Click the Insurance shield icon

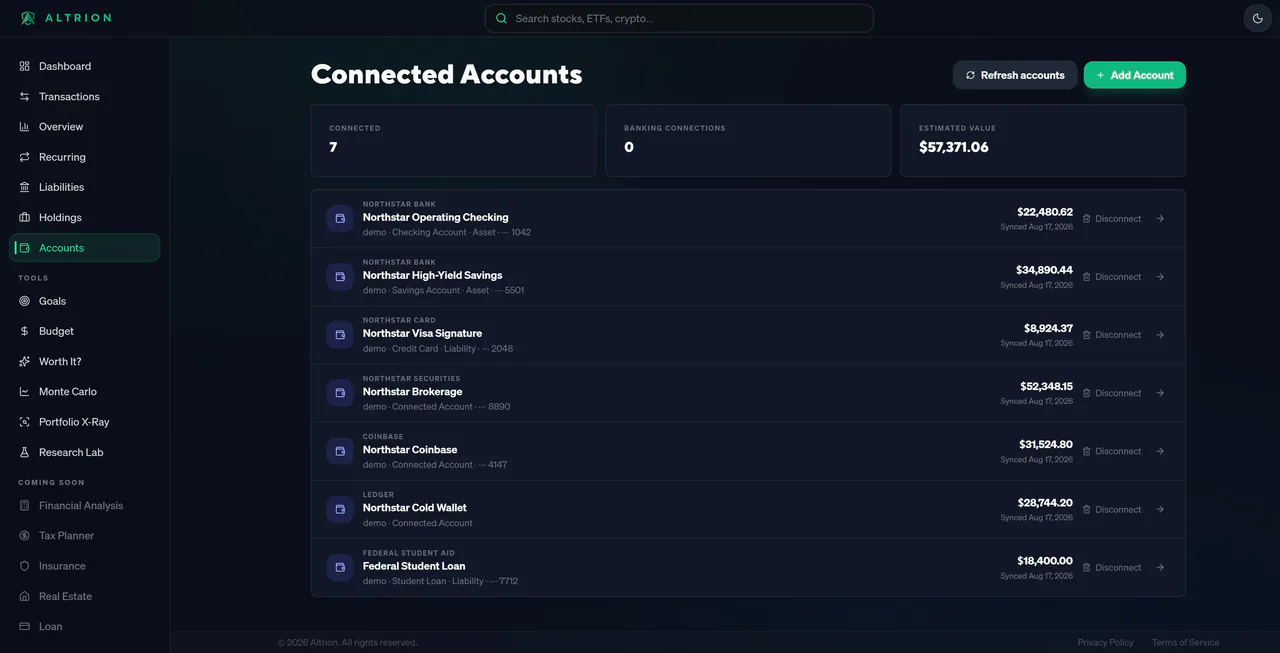click(25, 566)
